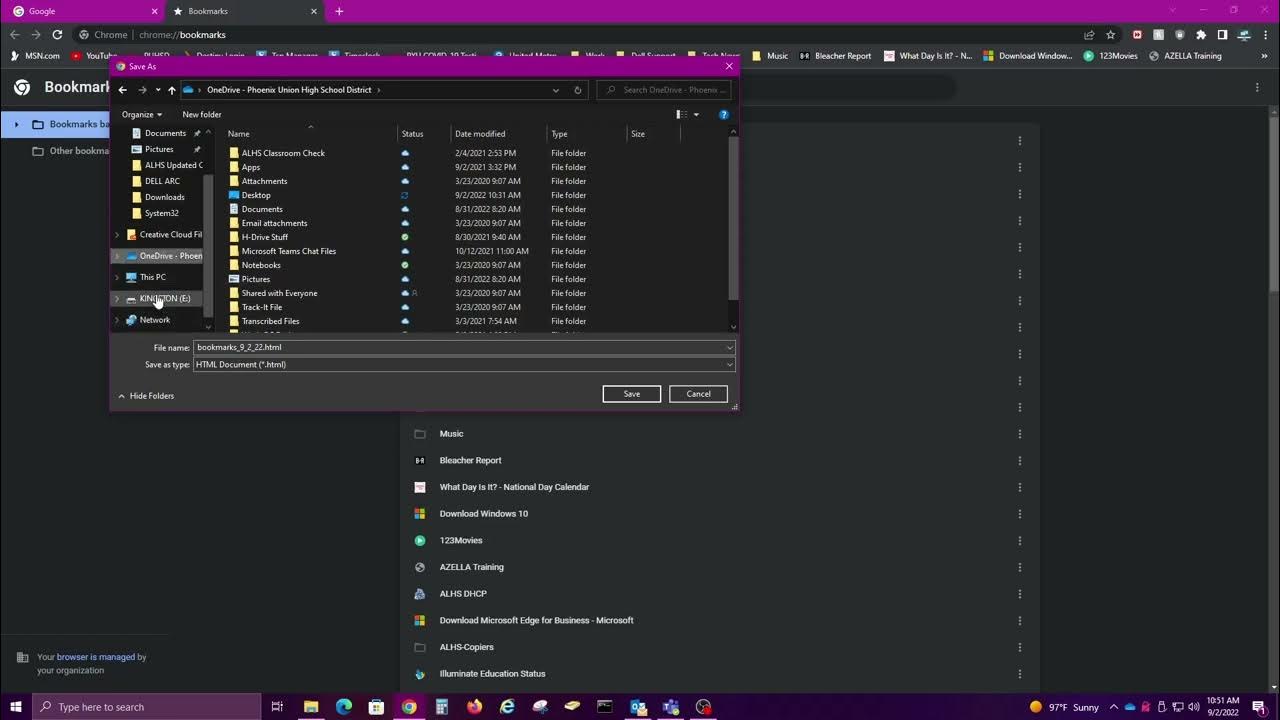The image size is (1280, 720).
Task: Select DELL ARC in navigation pane
Action: pos(162,181)
